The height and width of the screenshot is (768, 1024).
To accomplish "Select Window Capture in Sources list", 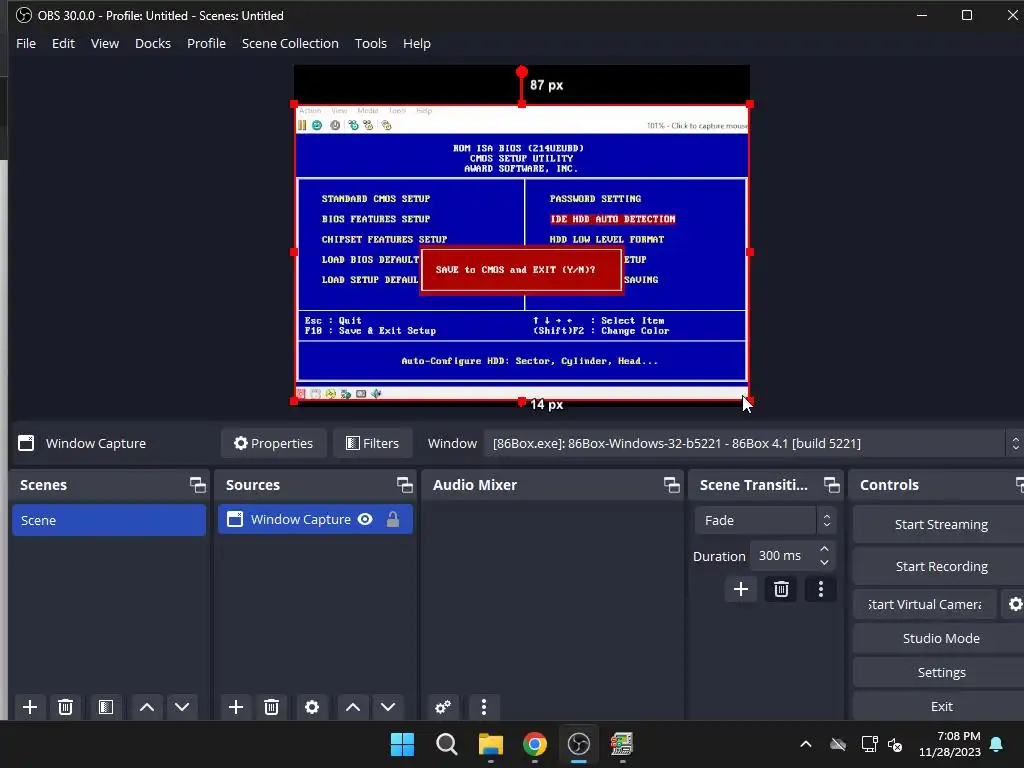I will (x=315, y=519).
